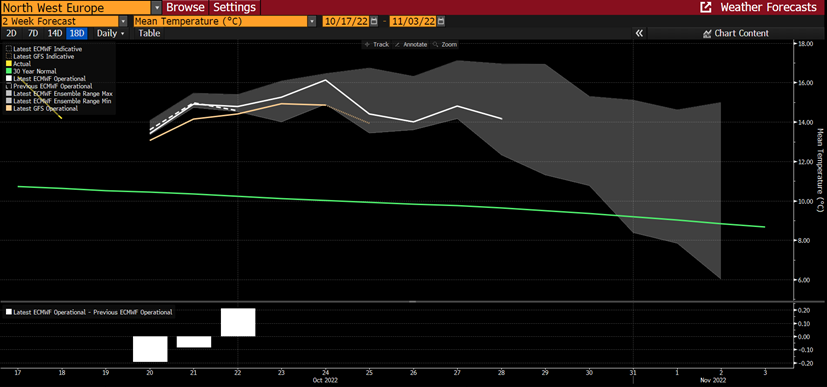Open the 2 Week Forecast dropdown arrow
The width and height of the screenshot is (827, 387).
coord(123,21)
